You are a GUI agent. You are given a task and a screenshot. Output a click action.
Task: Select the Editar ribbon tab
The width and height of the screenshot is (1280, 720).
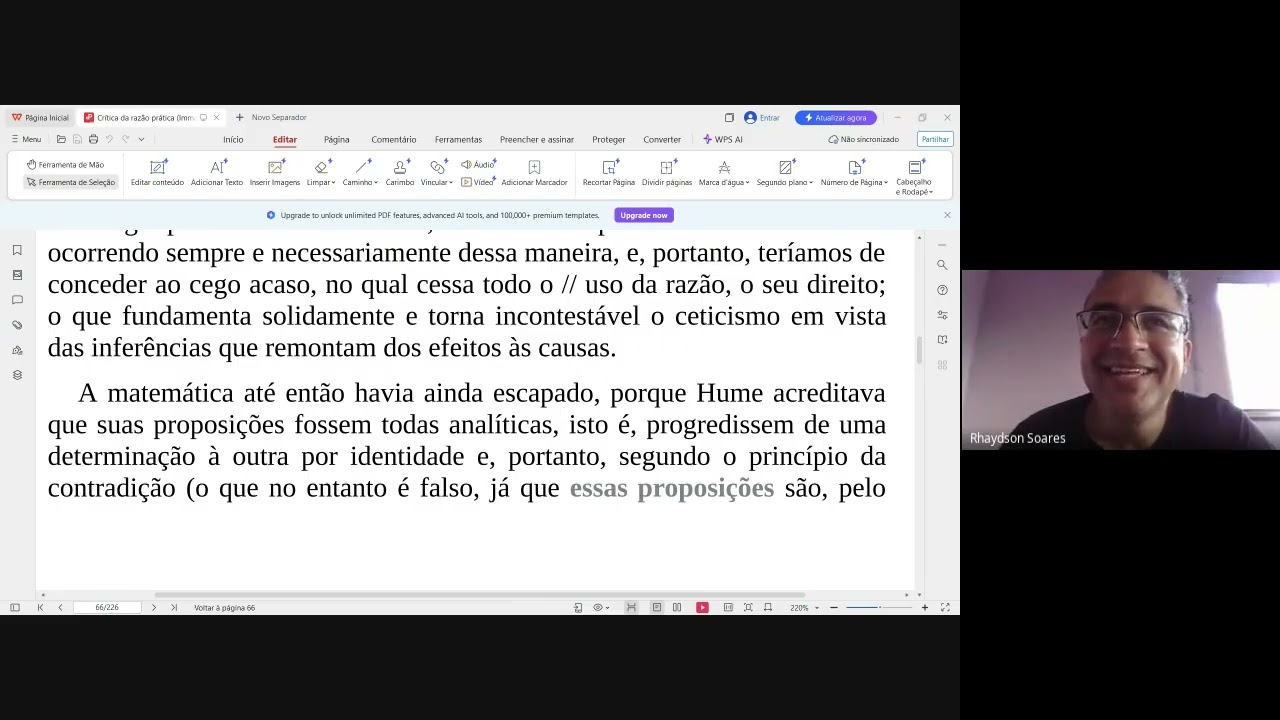click(285, 139)
